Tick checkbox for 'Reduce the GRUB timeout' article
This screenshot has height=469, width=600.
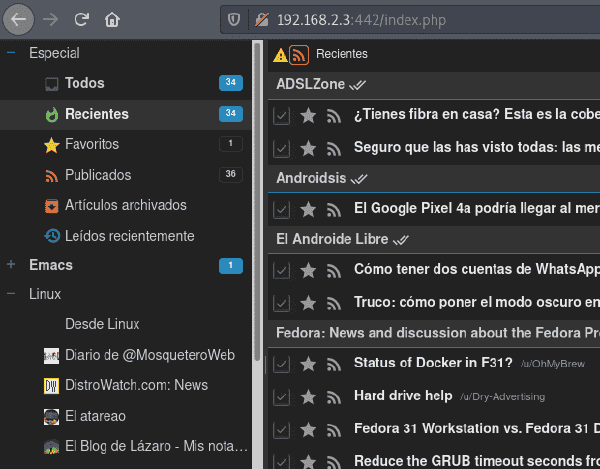pyautogui.click(x=281, y=461)
